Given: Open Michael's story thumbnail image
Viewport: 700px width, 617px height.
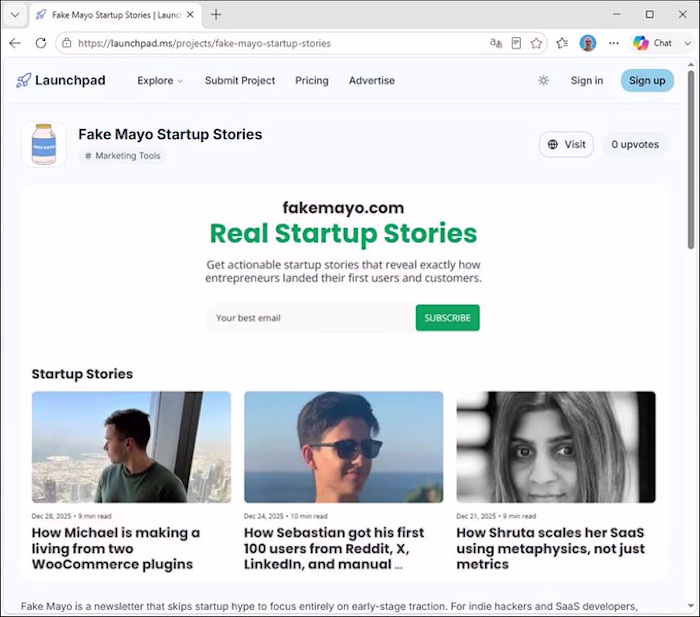Looking at the screenshot, I should point(131,447).
